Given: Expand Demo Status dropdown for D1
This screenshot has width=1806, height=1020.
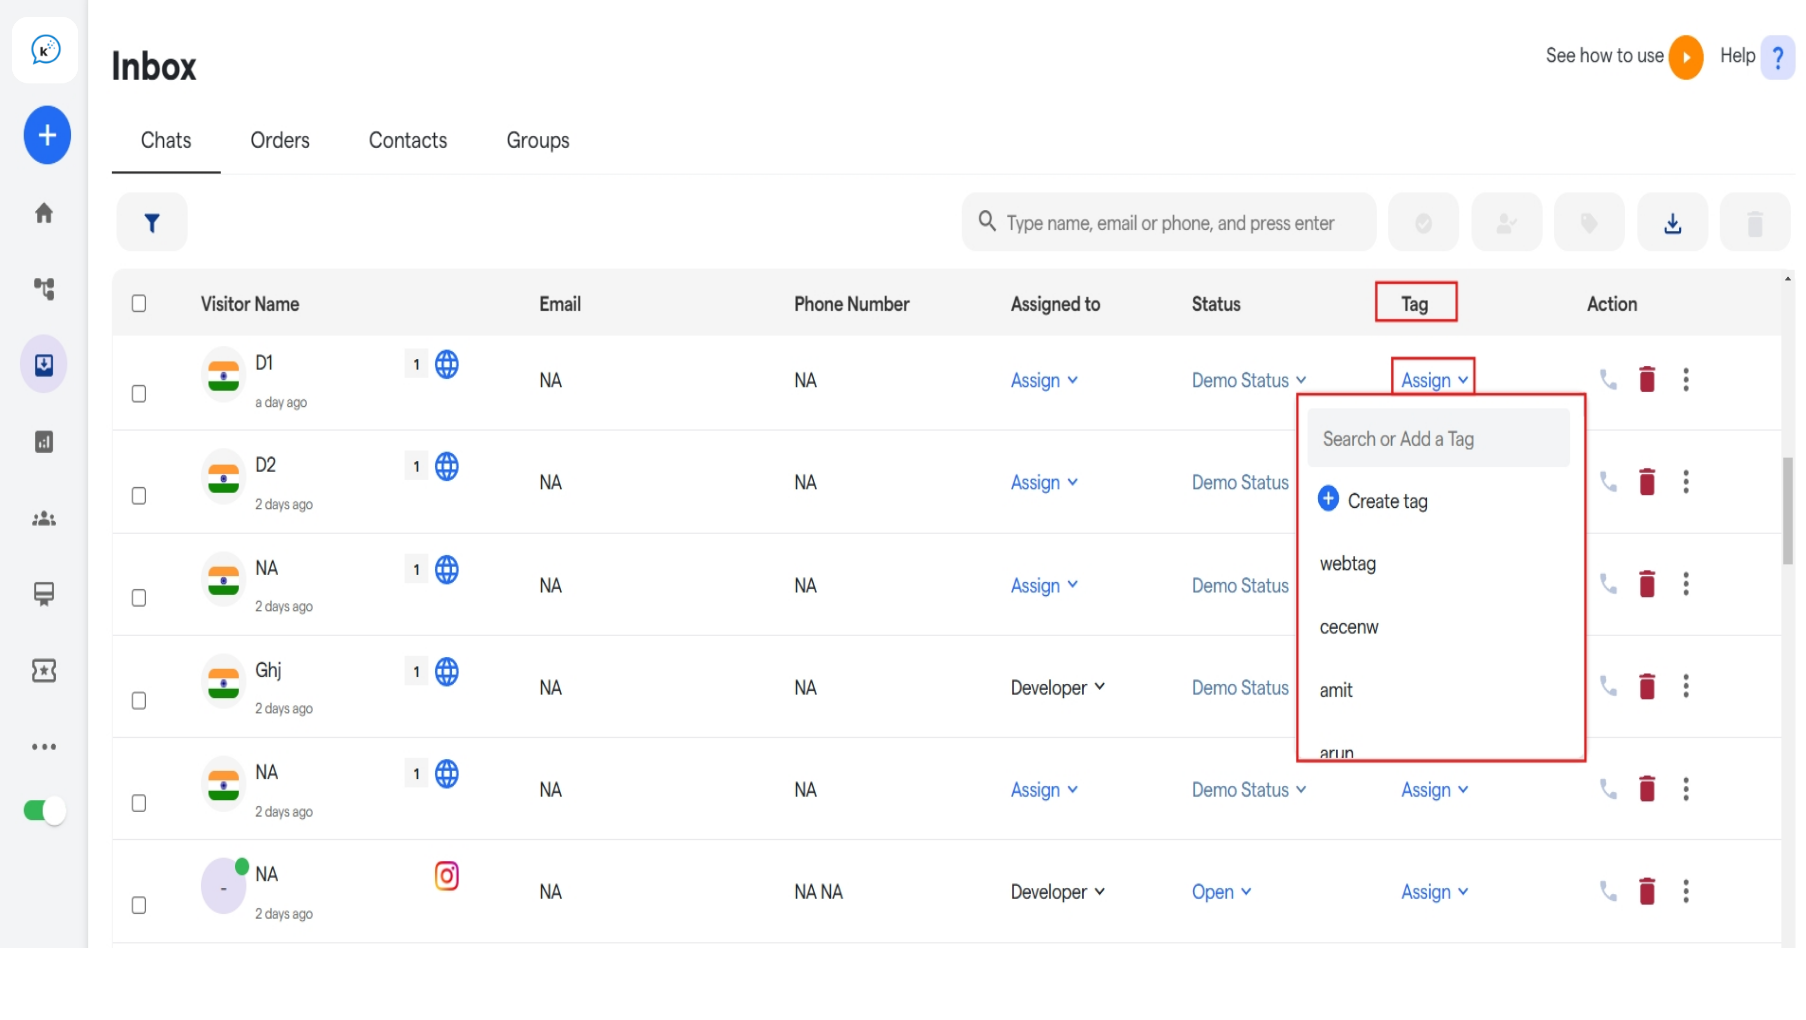Looking at the screenshot, I should tap(1249, 380).
